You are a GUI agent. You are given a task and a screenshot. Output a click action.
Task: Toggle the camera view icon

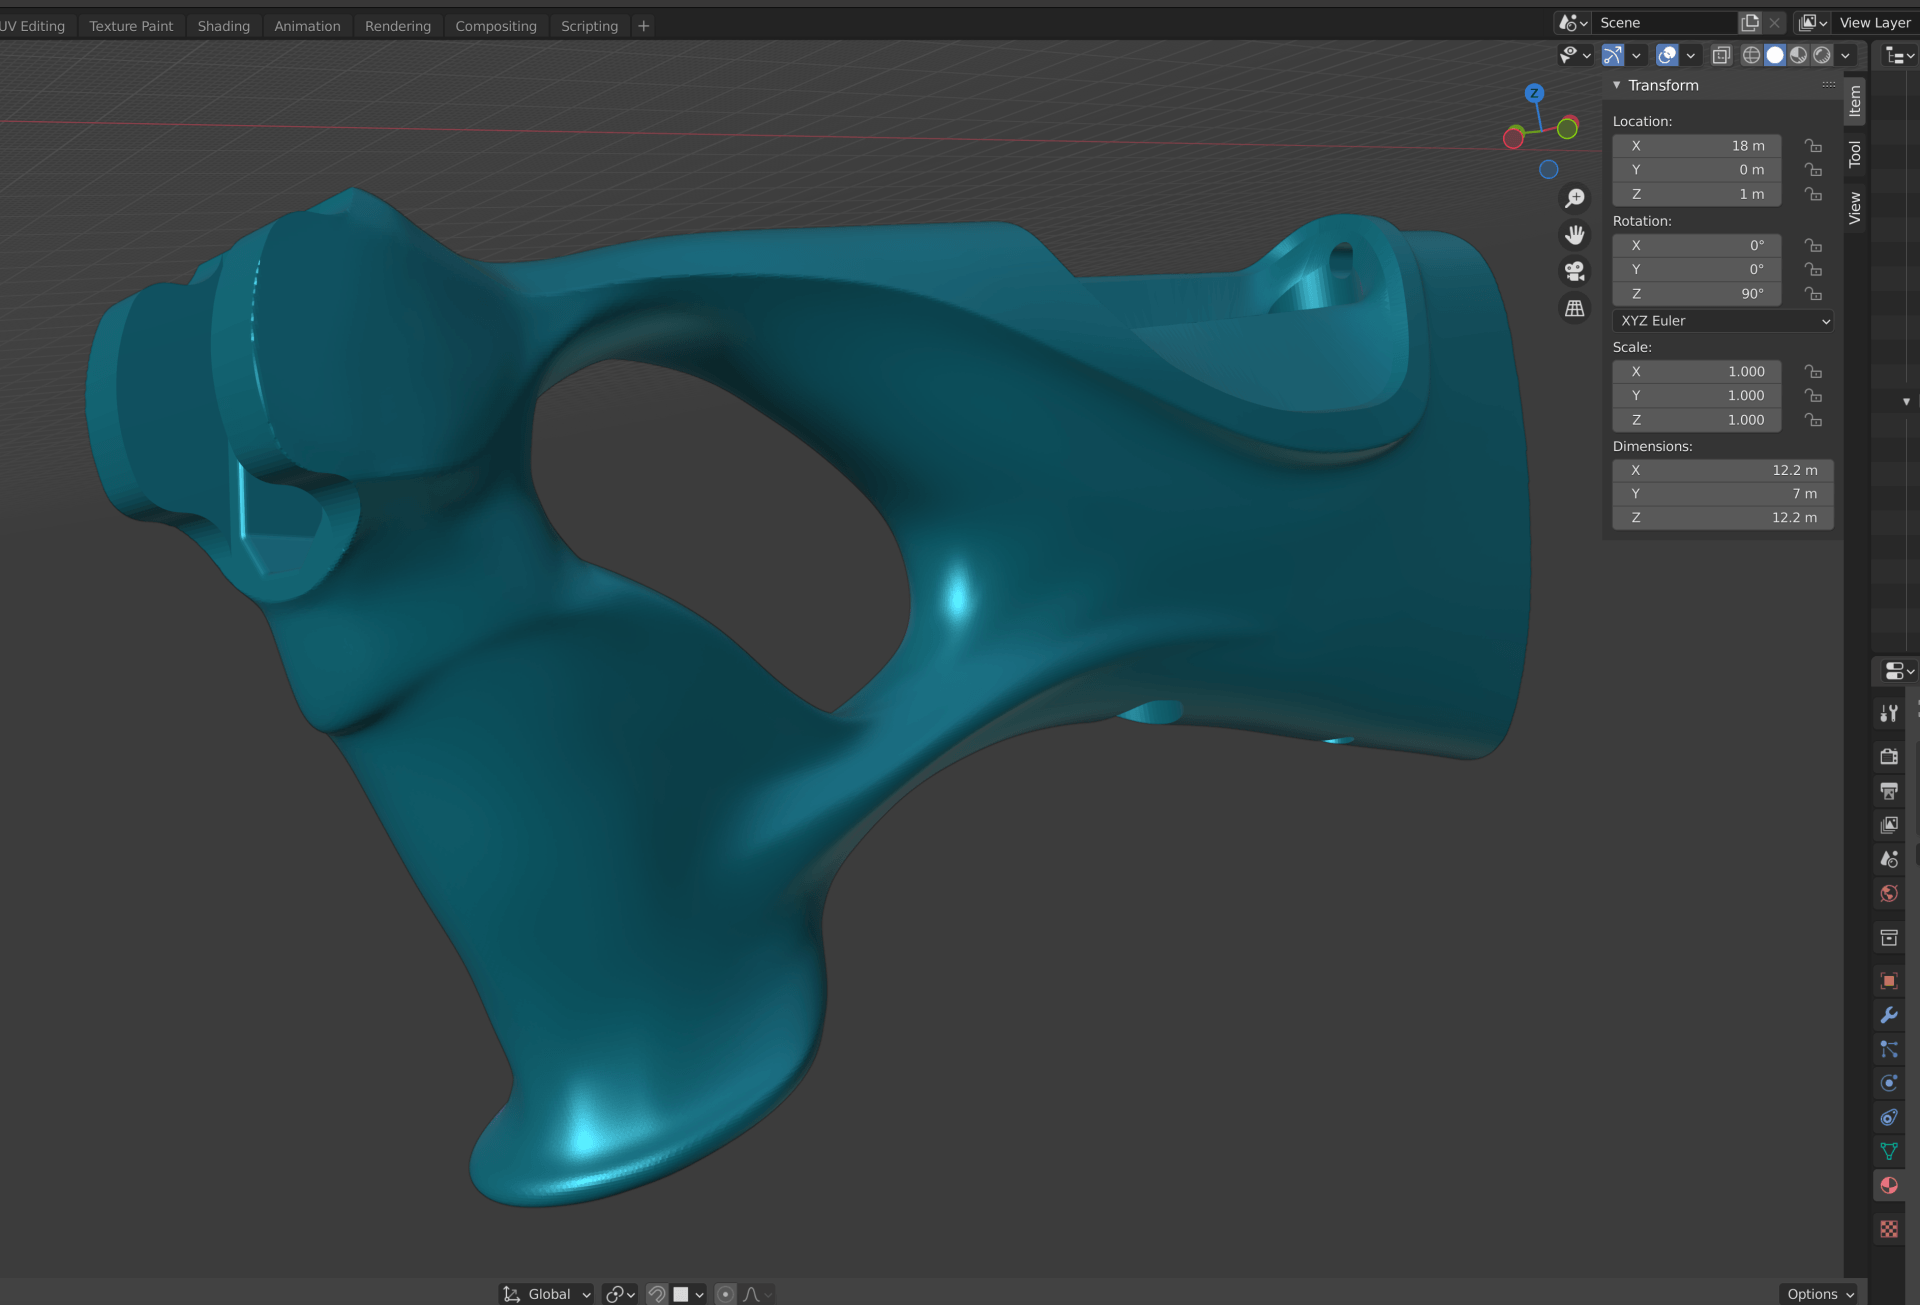pyautogui.click(x=1575, y=271)
